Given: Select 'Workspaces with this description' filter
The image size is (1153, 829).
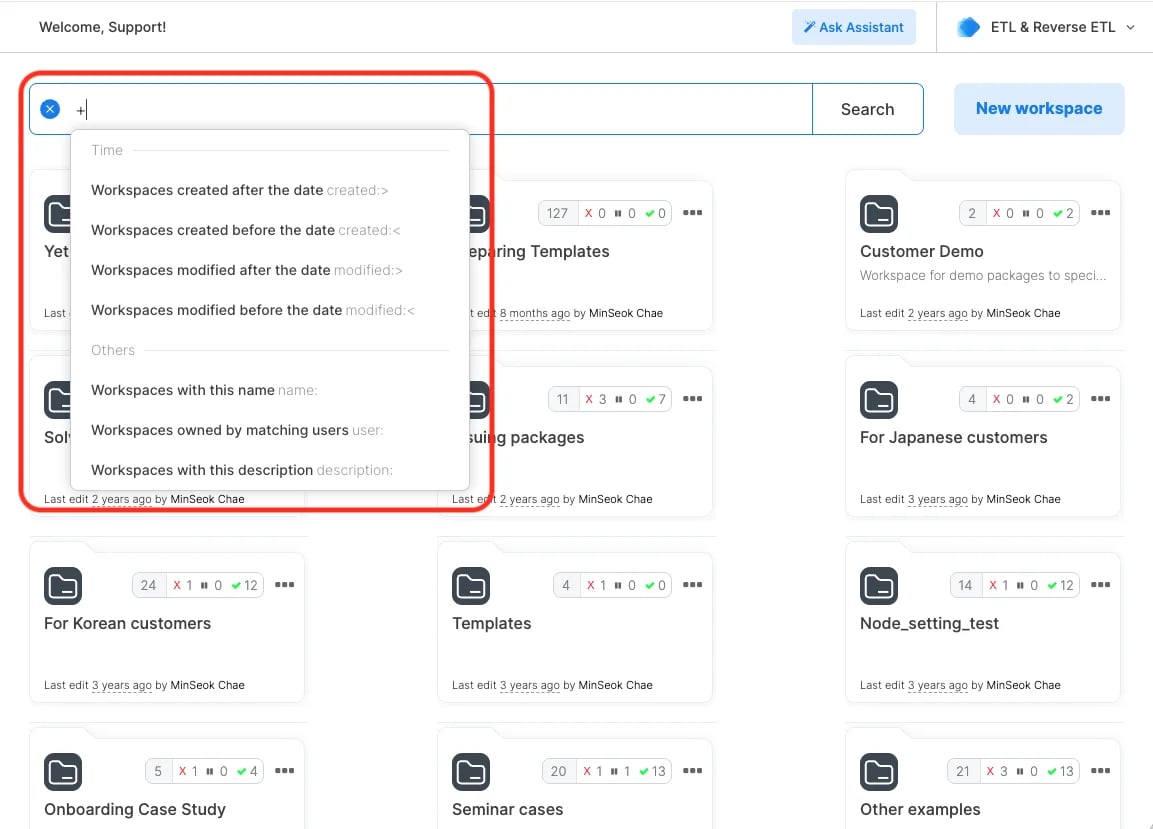Looking at the screenshot, I should click(270, 470).
